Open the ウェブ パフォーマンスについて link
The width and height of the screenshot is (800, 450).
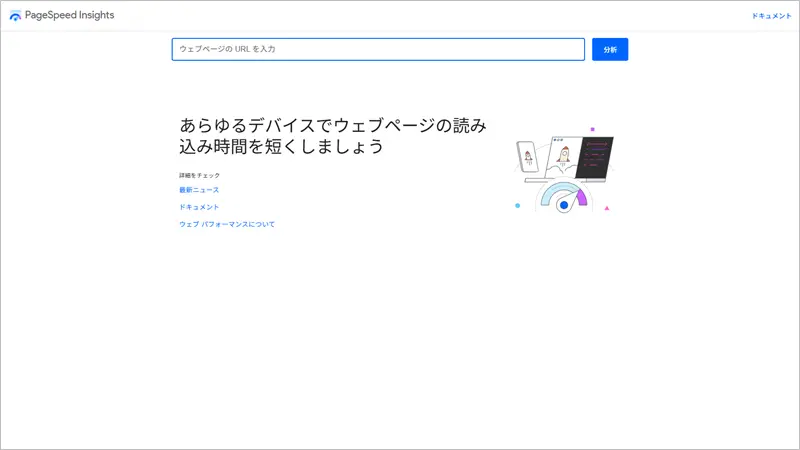pyautogui.click(x=227, y=224)
